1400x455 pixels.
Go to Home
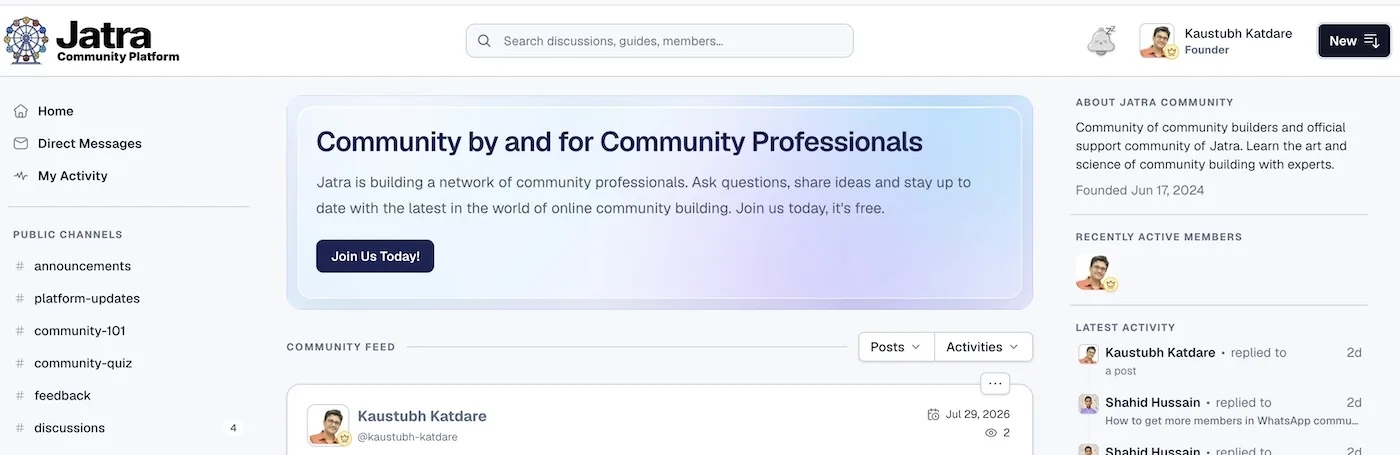[x=56, y=111]
